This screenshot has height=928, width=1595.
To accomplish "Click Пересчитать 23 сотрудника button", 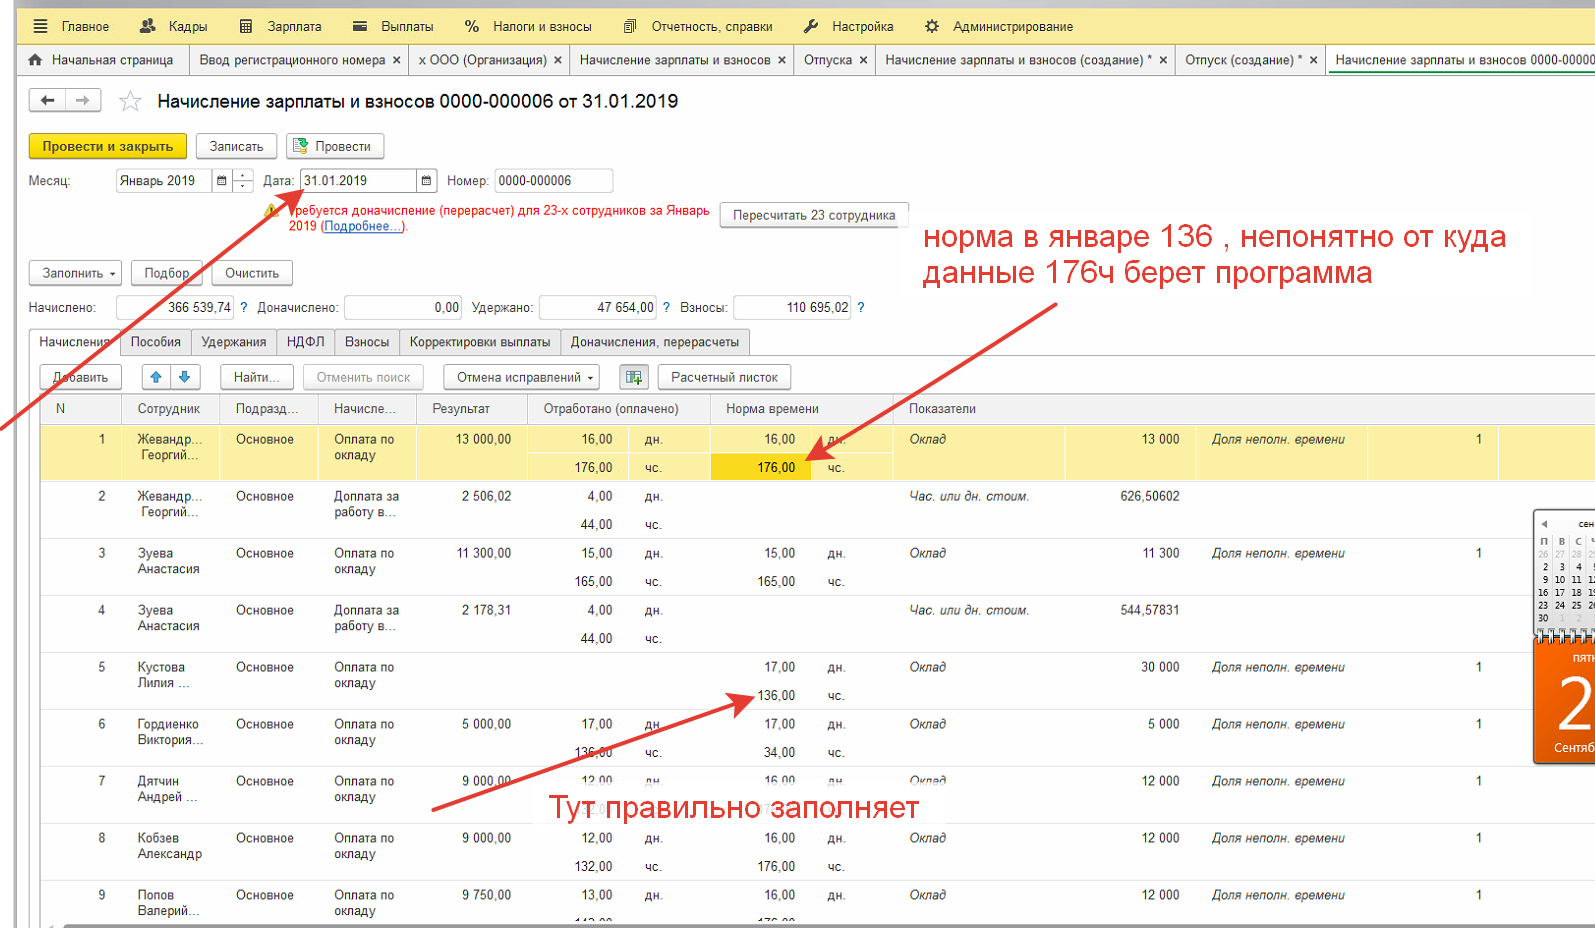I will [x=813, y=215].
